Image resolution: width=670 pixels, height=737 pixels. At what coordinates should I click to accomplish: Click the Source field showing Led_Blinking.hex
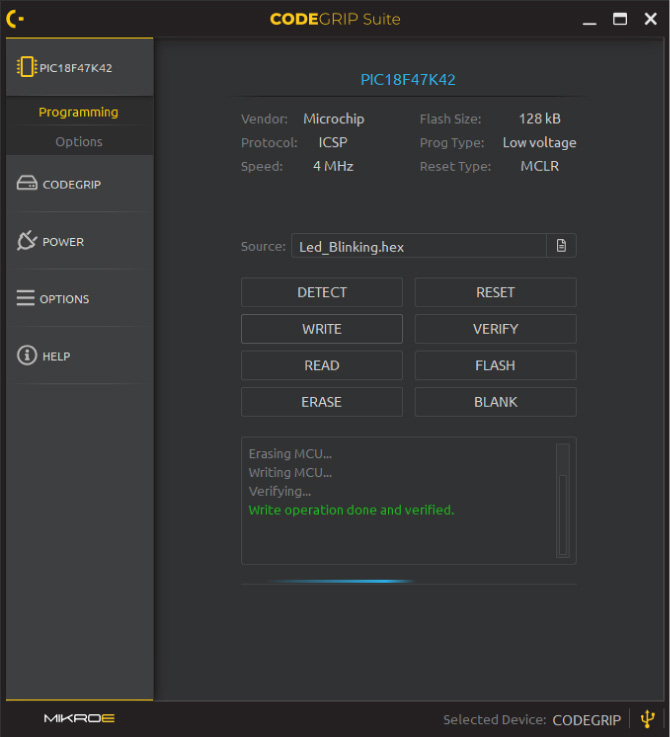[418, 246]
